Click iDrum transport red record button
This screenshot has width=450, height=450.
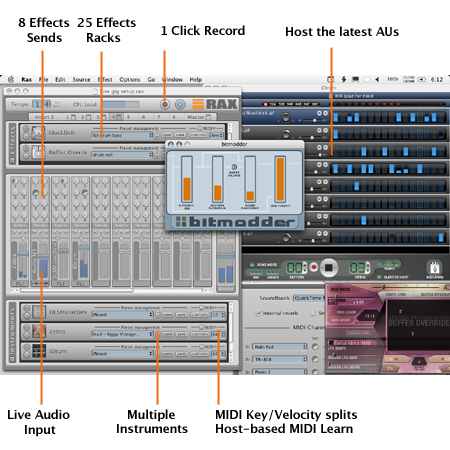click(x=313, y=267)
